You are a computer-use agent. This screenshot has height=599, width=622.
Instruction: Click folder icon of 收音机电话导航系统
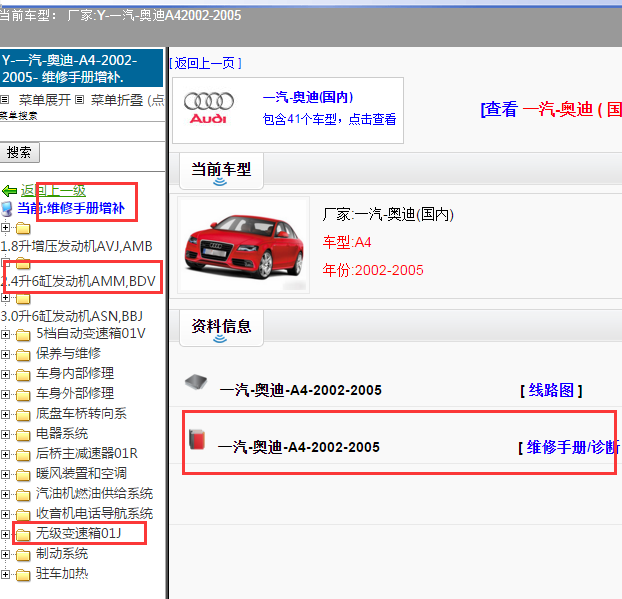pyautogui.click(x=23, y=515)
